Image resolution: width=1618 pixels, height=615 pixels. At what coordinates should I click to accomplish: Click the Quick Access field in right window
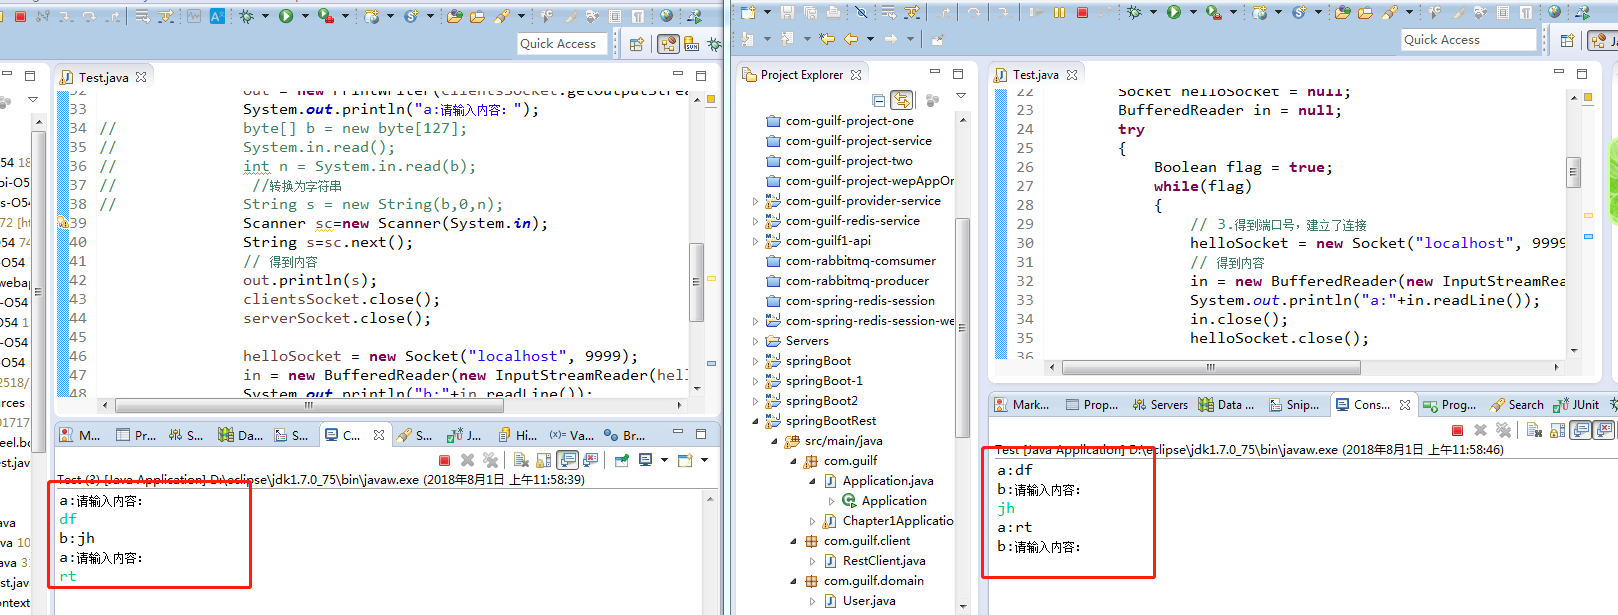pos(1468,40)
